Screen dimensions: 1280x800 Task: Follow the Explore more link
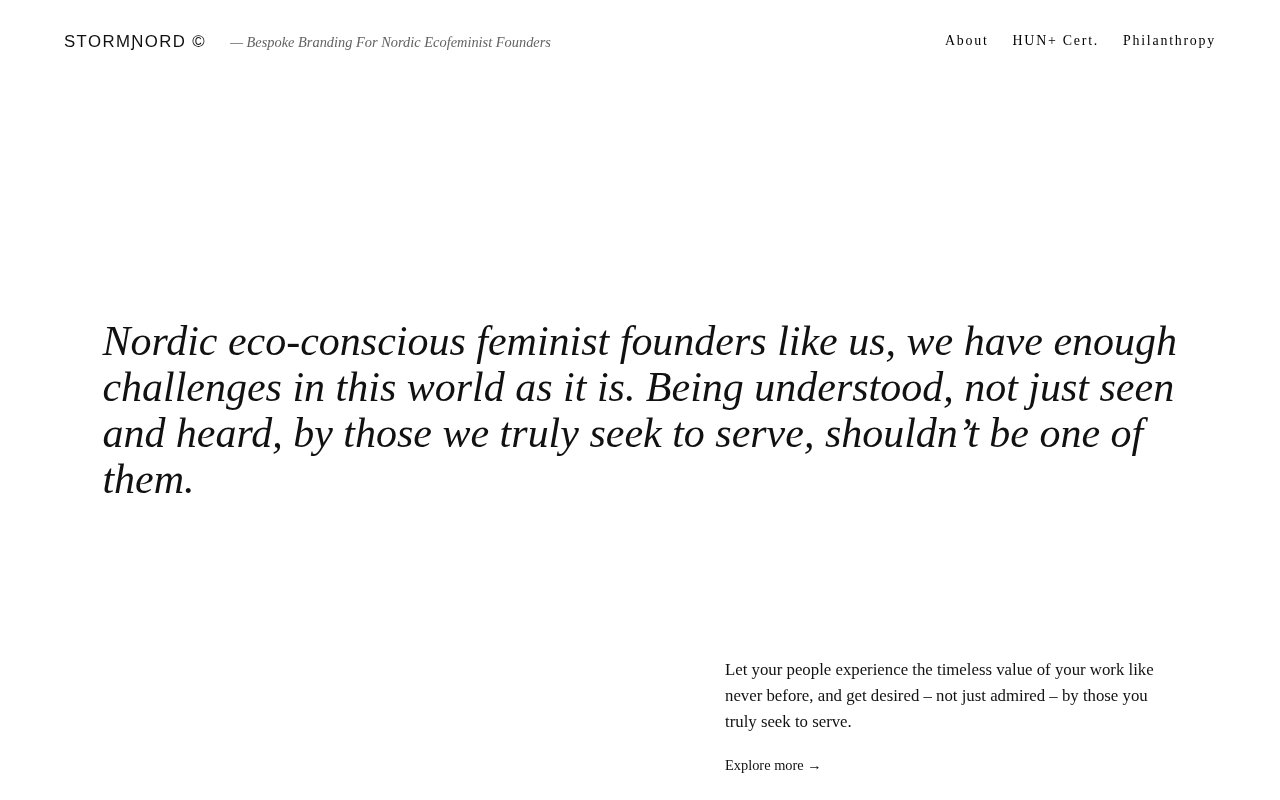764,766
